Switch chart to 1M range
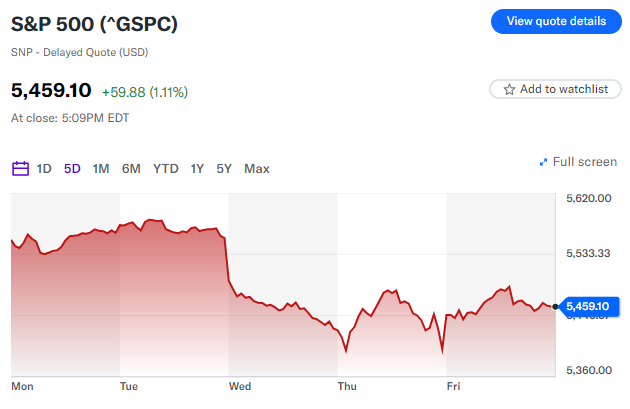This screenshot has height=409, width=630. coord(101,168)
